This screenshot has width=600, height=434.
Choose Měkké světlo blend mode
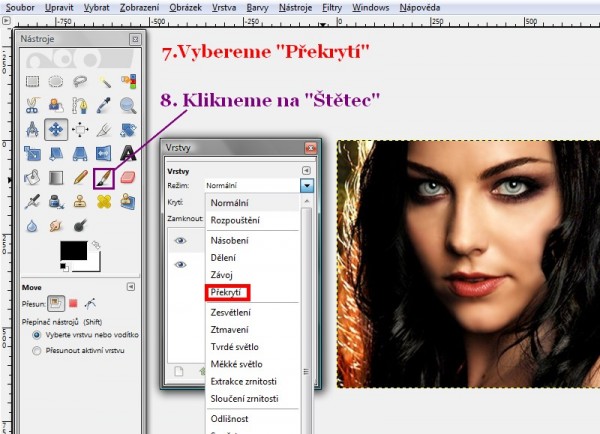236,364
